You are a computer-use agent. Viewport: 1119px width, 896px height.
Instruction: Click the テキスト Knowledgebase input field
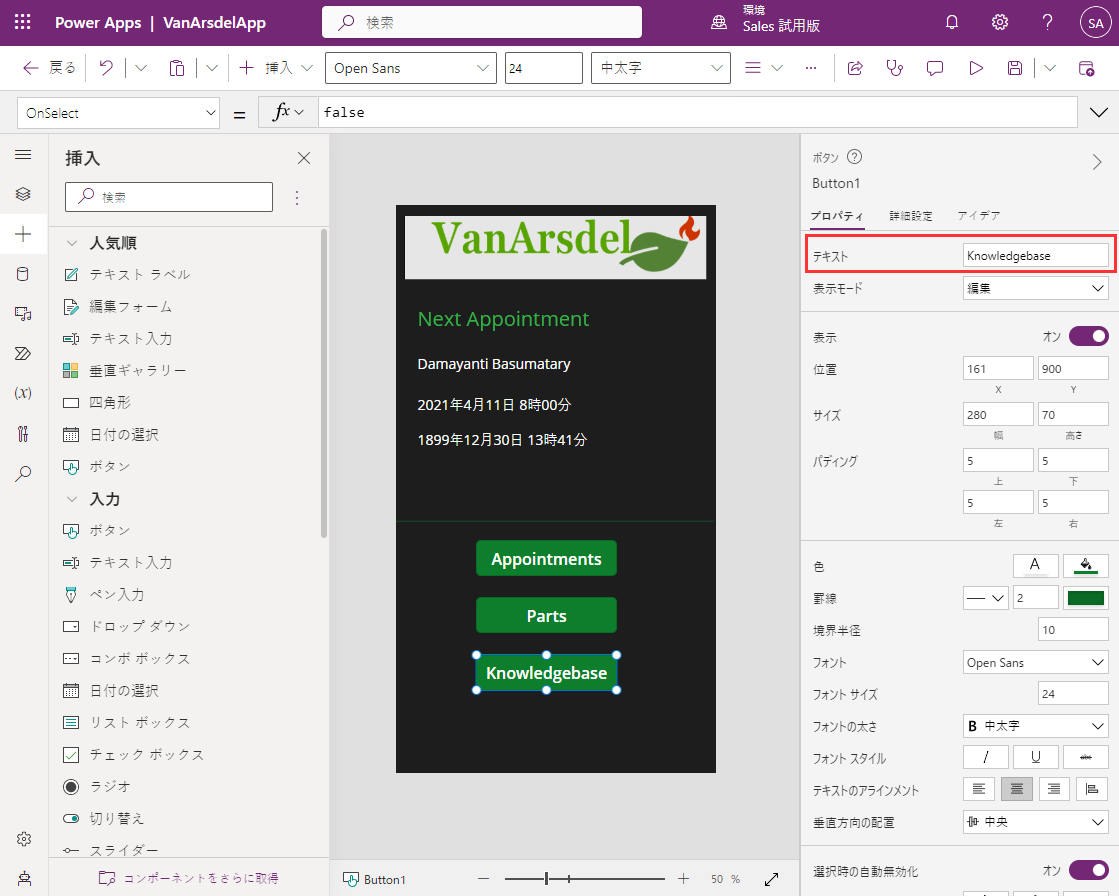1036,255
